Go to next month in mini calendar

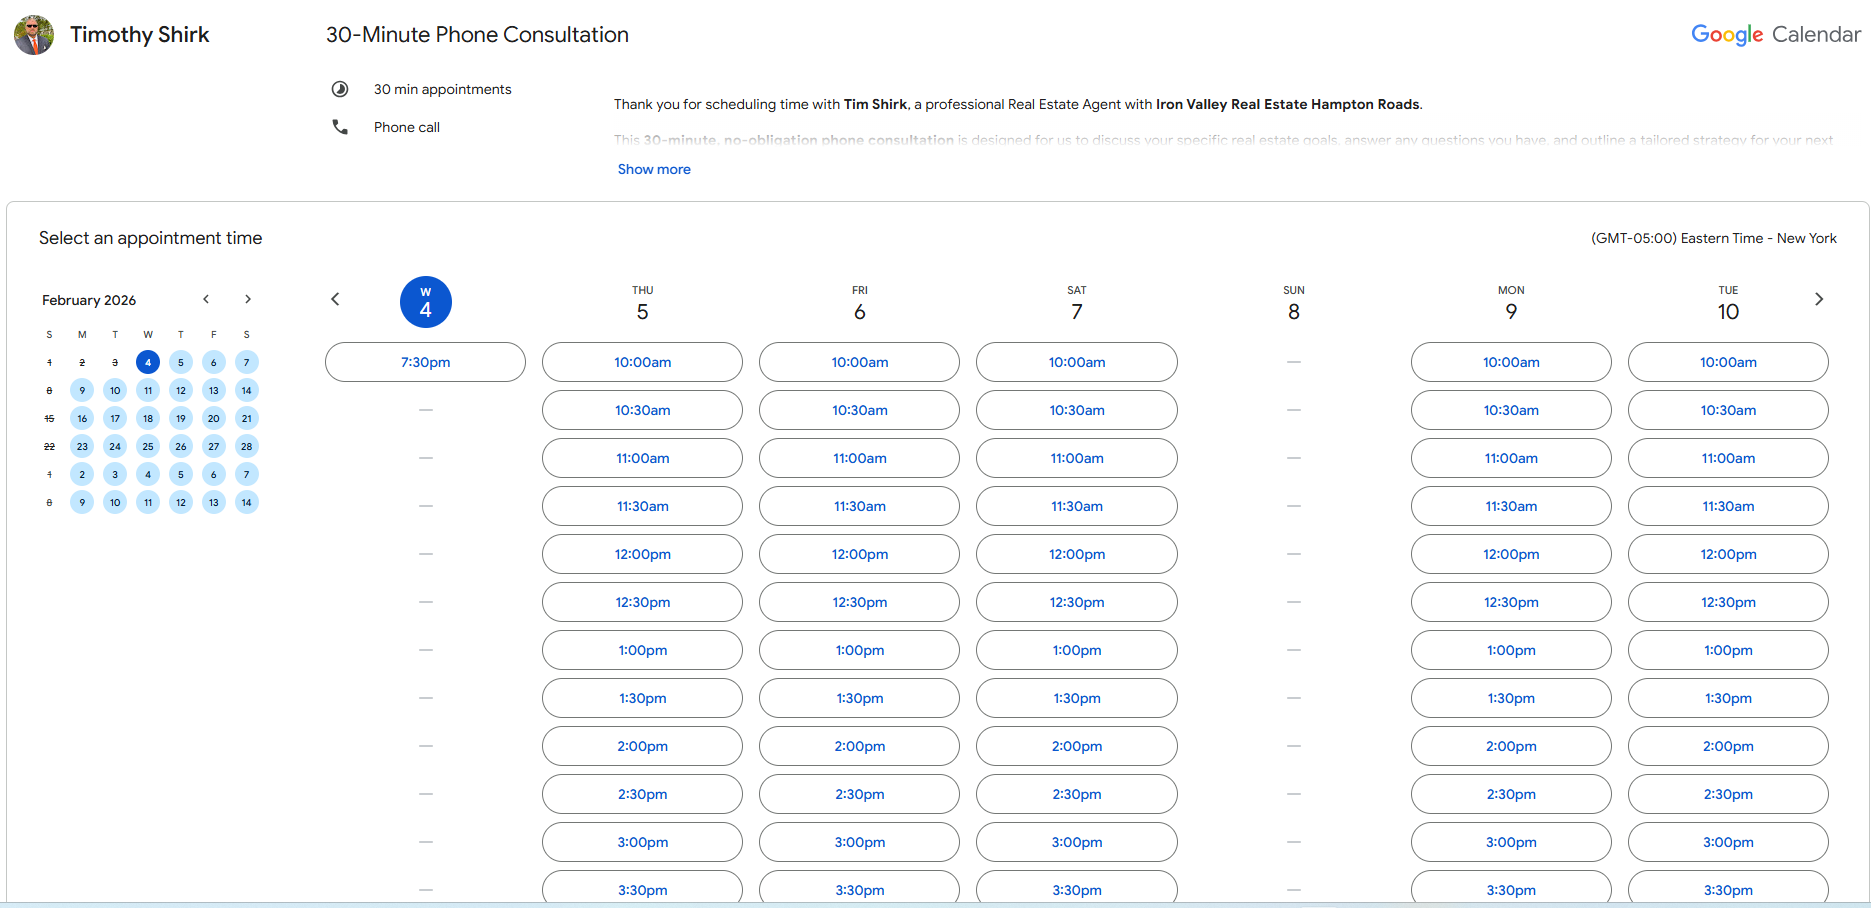coord(248,299)
